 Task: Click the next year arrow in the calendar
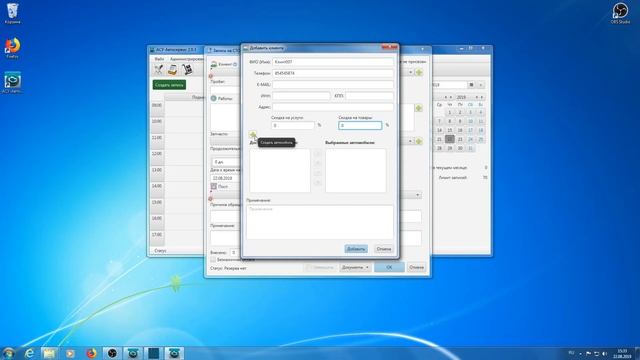[x=482, y=97]
